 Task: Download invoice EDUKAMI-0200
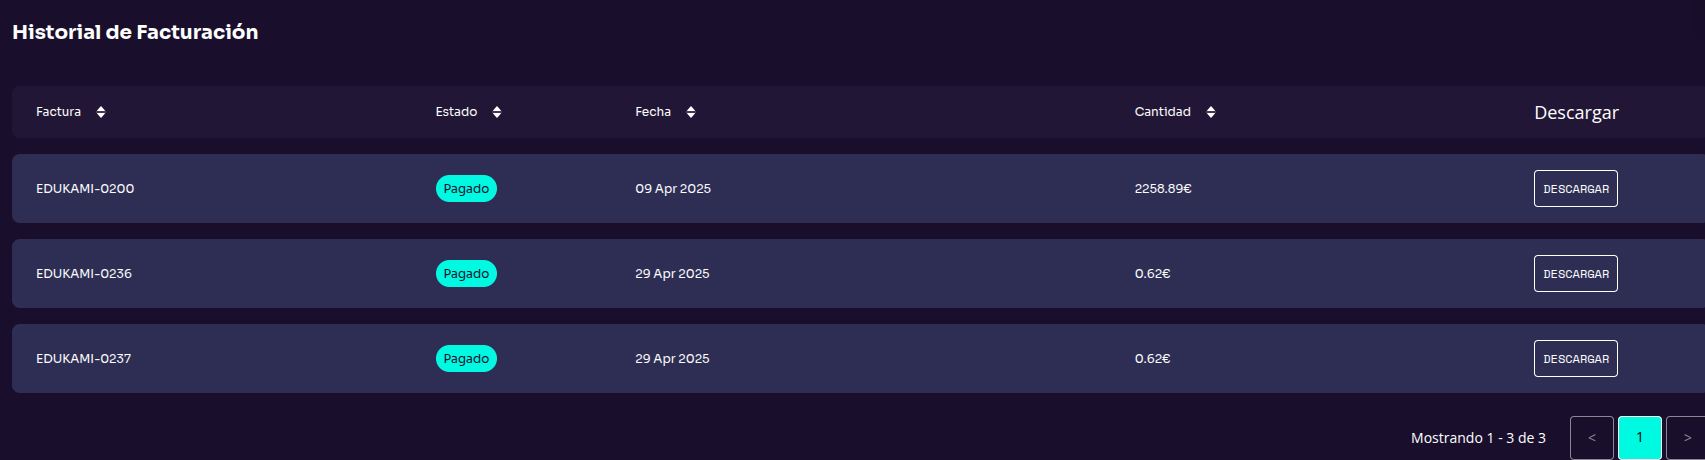[x=1575, y=189]
